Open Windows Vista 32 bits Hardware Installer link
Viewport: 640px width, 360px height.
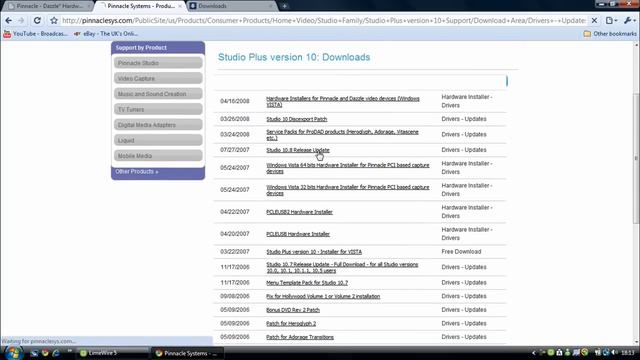[348, 190]
